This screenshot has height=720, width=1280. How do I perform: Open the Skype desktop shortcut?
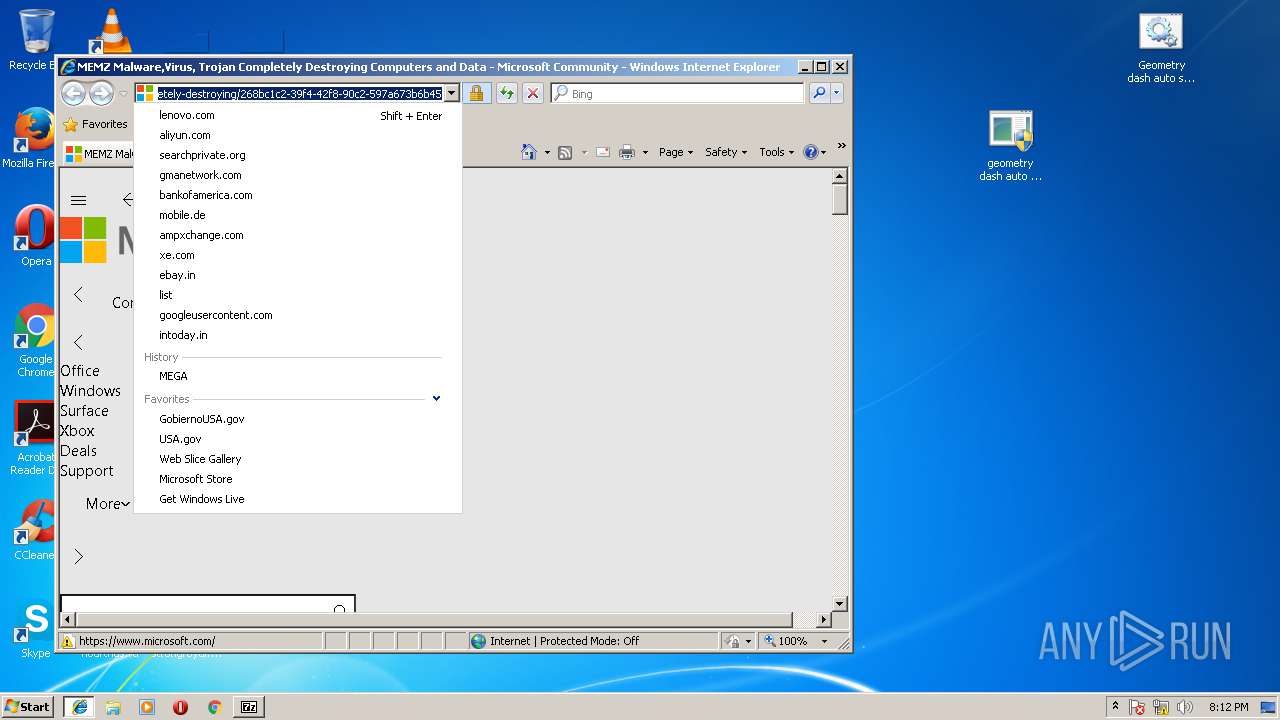click(35, 630)
